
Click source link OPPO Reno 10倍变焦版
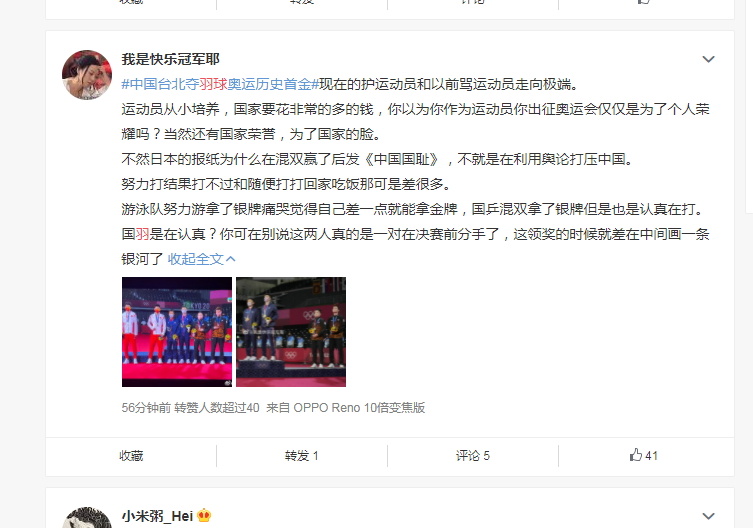click(x=359, y=408)
